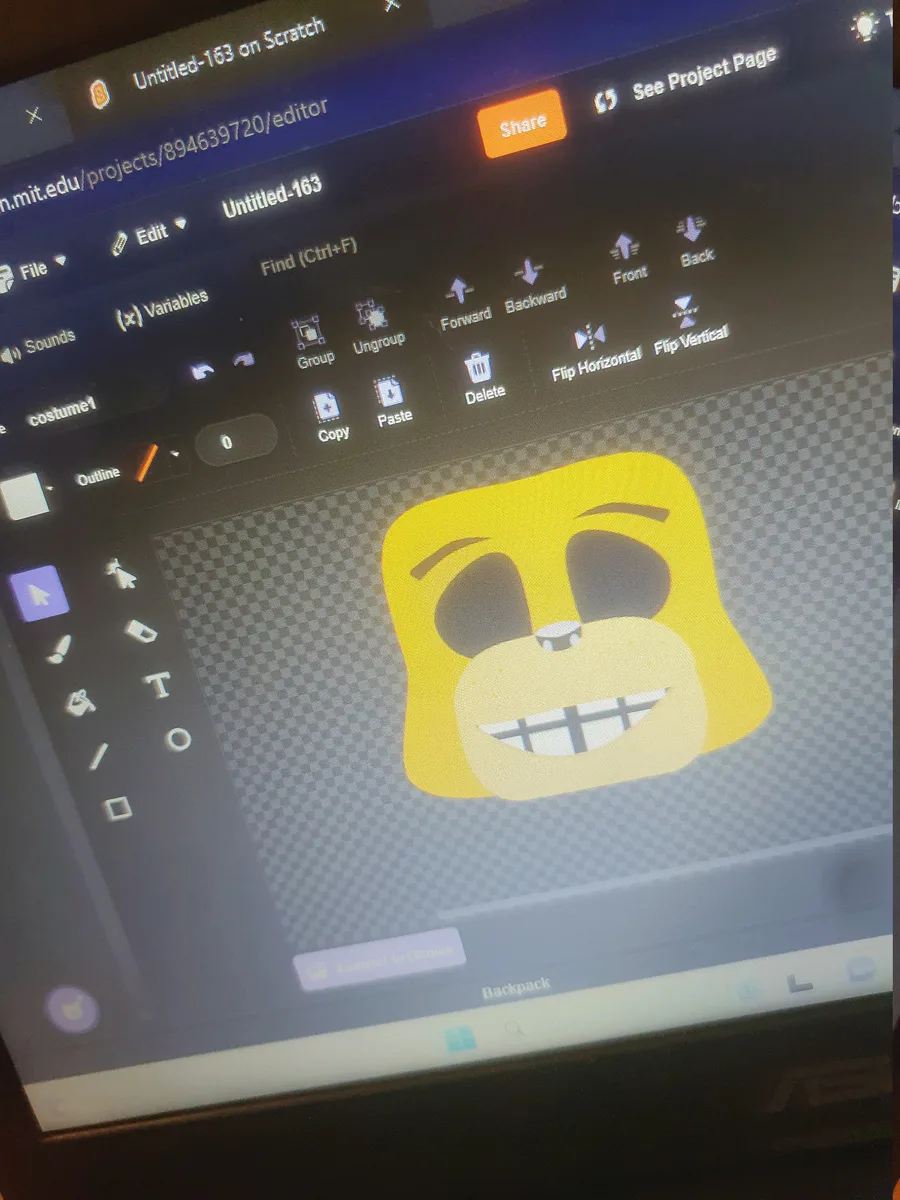
Task: Open Windows taskbar search
Action: (516, 1030)
